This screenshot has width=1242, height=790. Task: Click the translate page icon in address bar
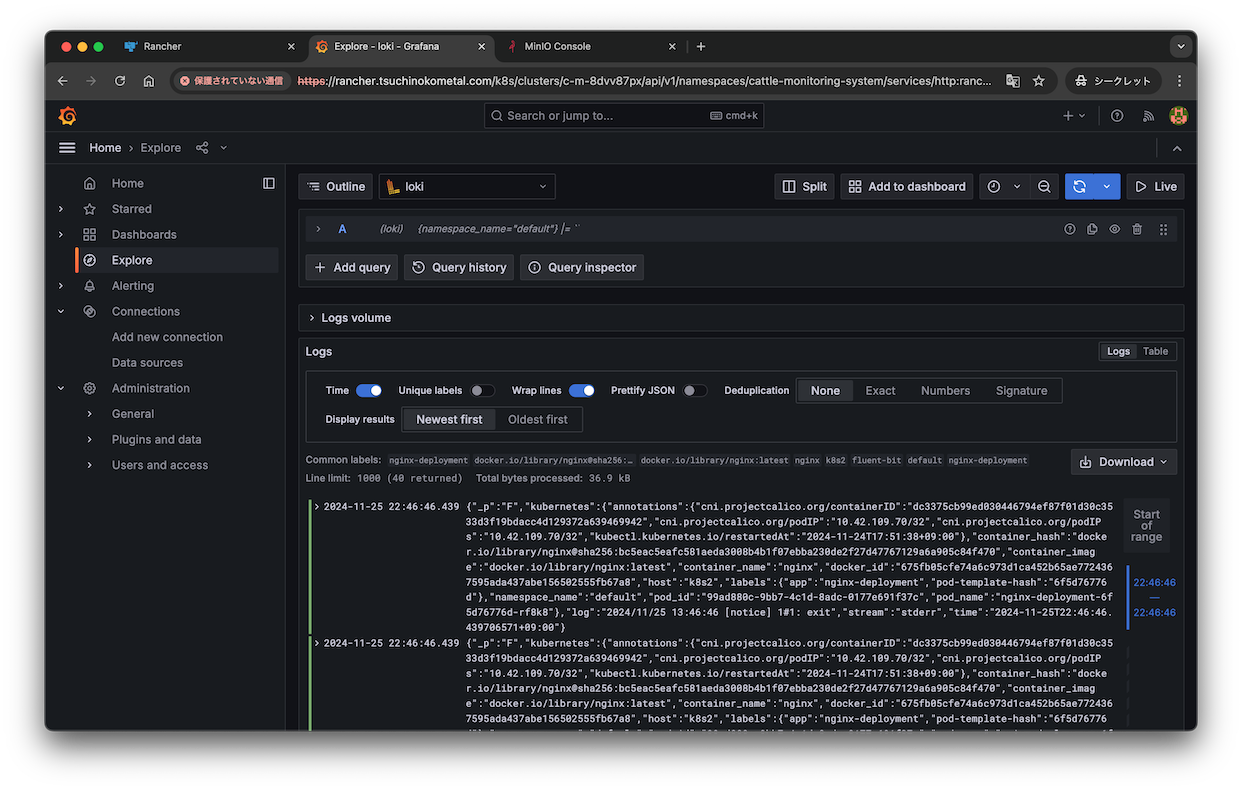[1013, 81]
